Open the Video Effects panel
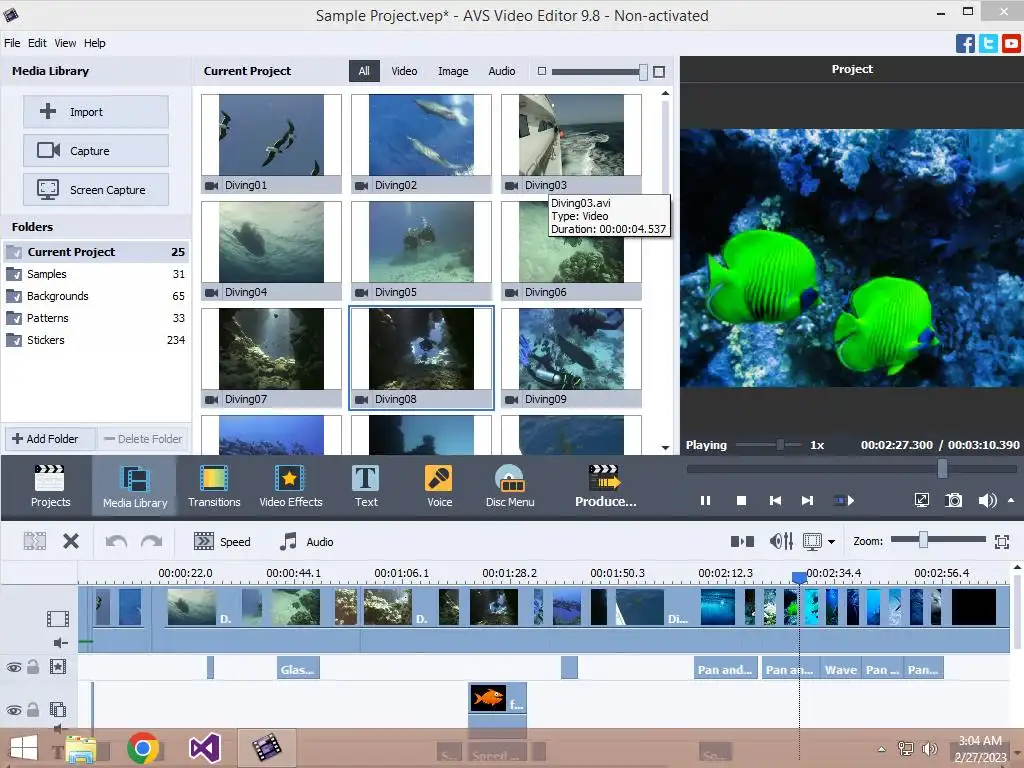 tap(291, 486)
